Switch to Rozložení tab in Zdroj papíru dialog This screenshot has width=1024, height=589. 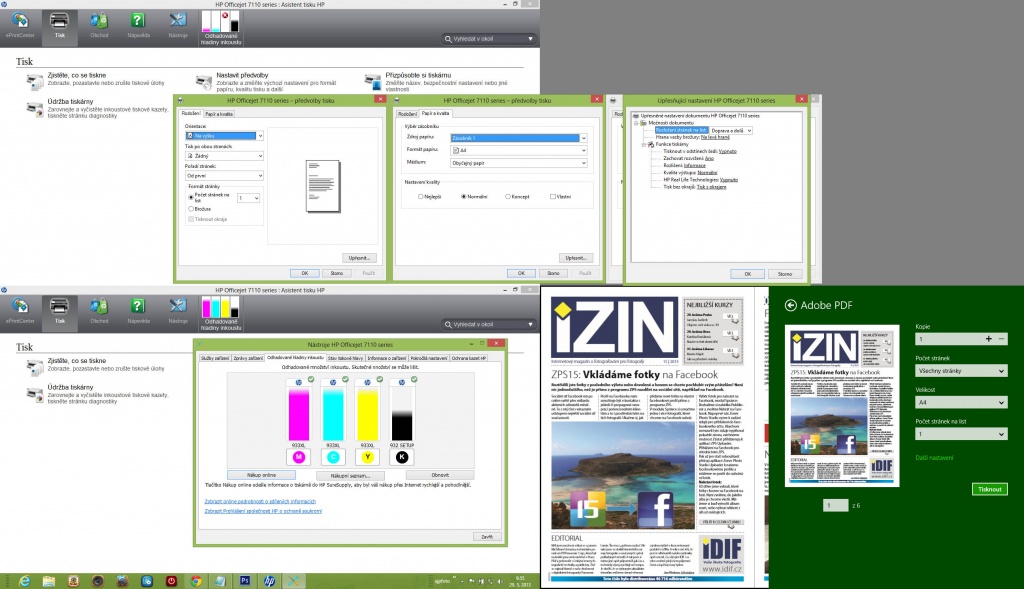[408, 114]
